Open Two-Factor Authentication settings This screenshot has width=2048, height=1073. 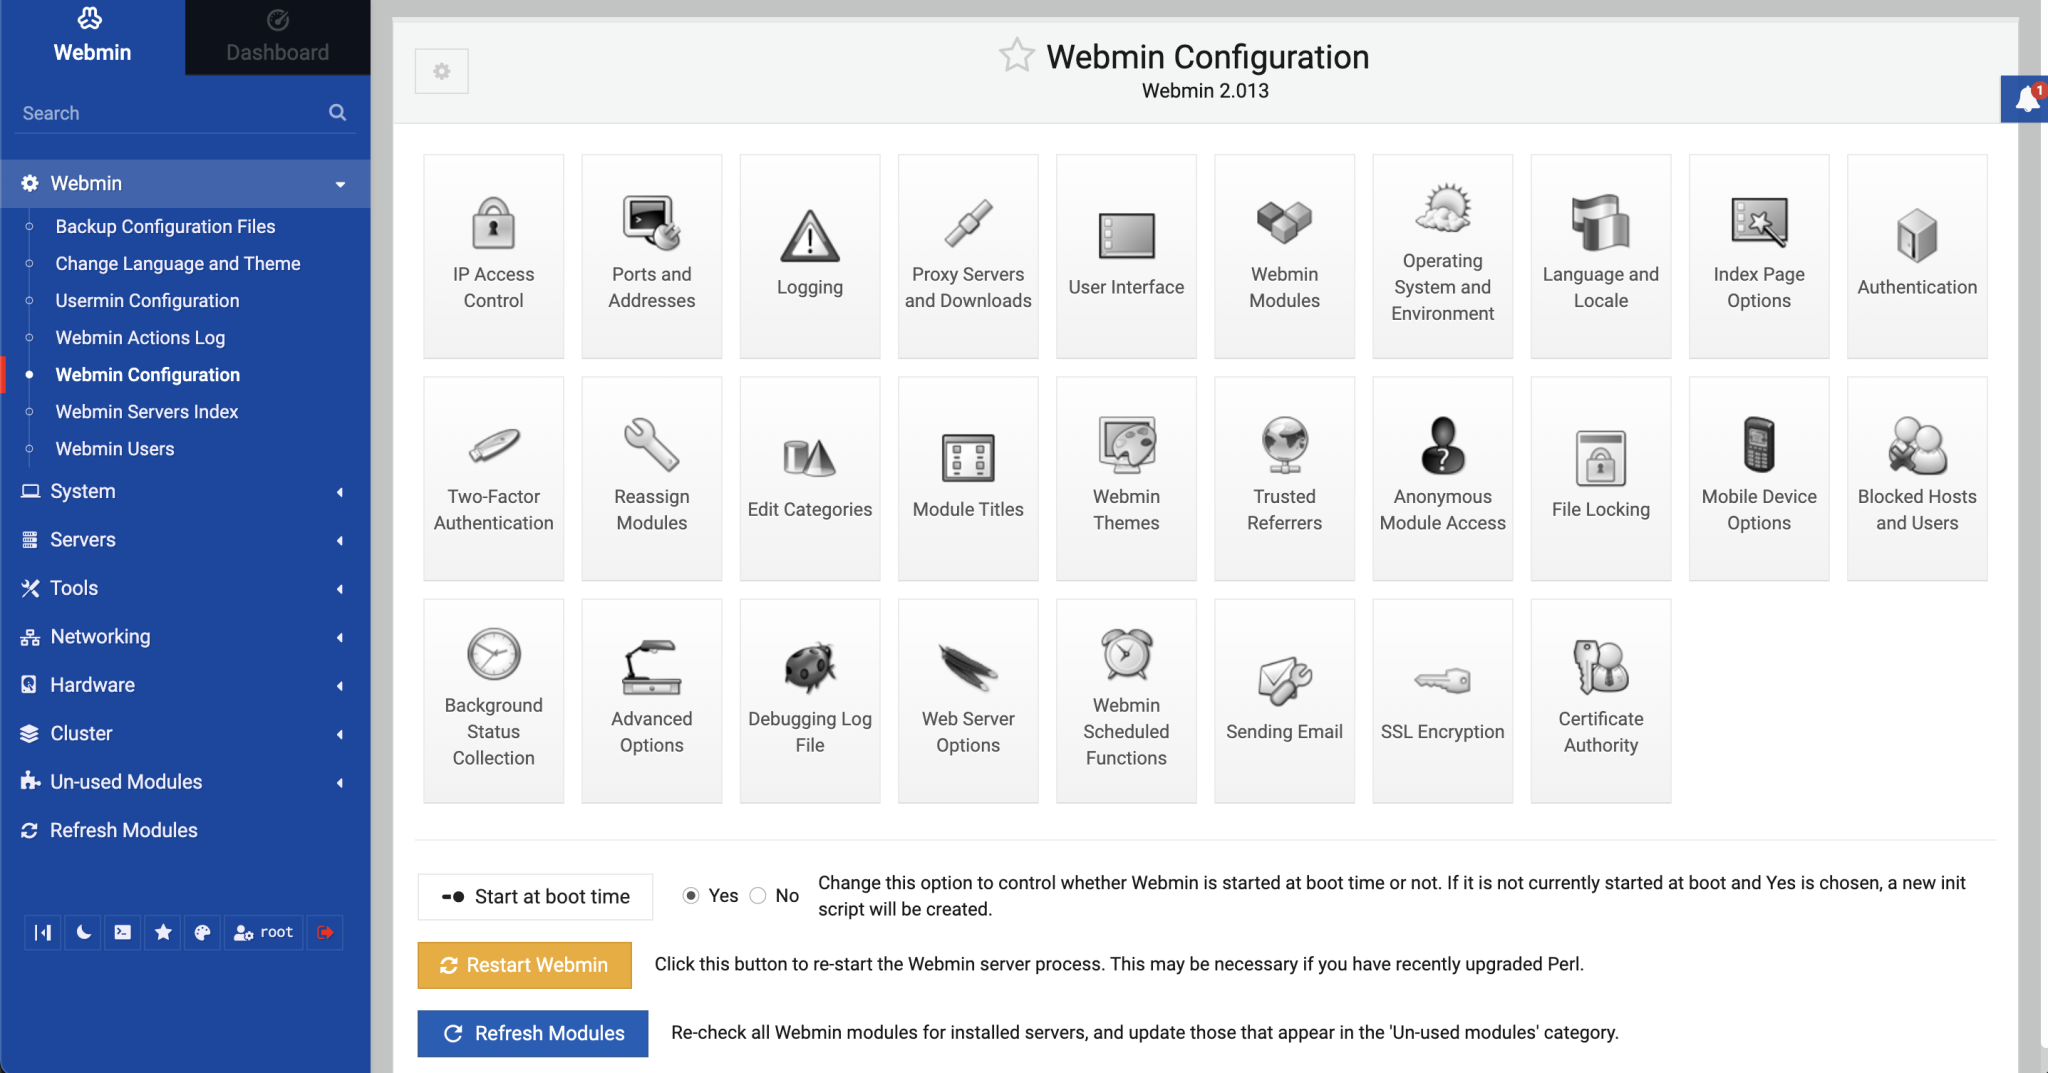pyautogui.click(x=493, y=478)
